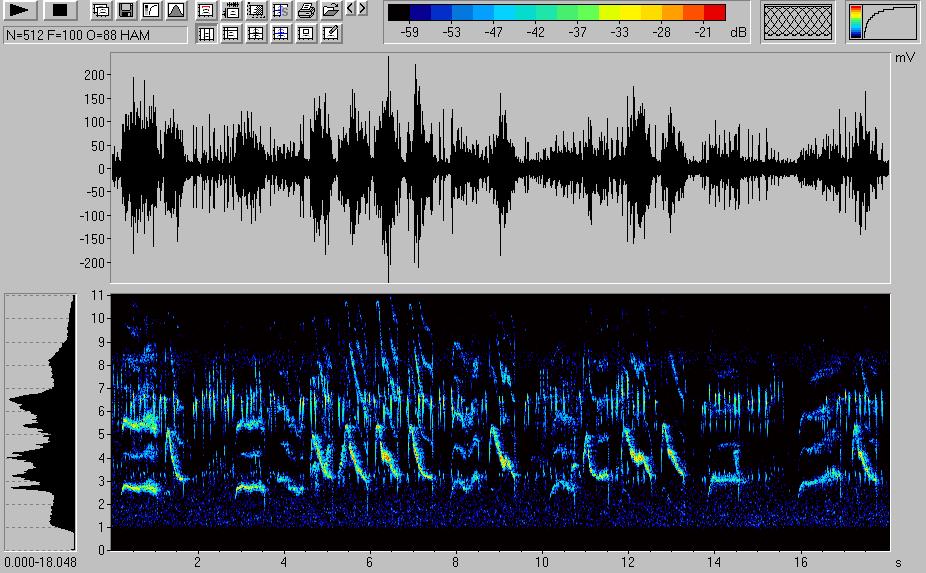Click the right arrow scroll button
The image size is (926, 573).
point(362,10)
